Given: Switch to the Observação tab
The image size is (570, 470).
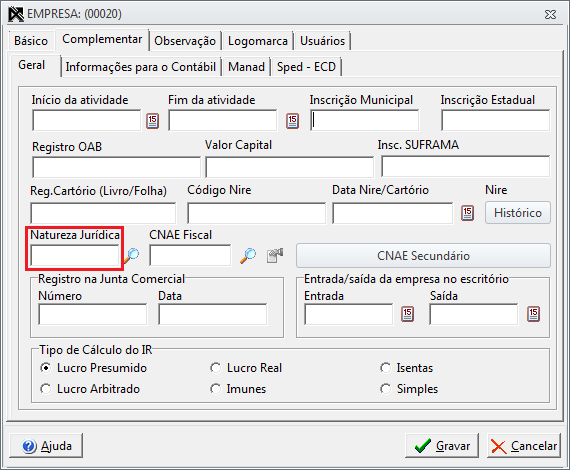Looking at the screenshot, I should (185, 41).
